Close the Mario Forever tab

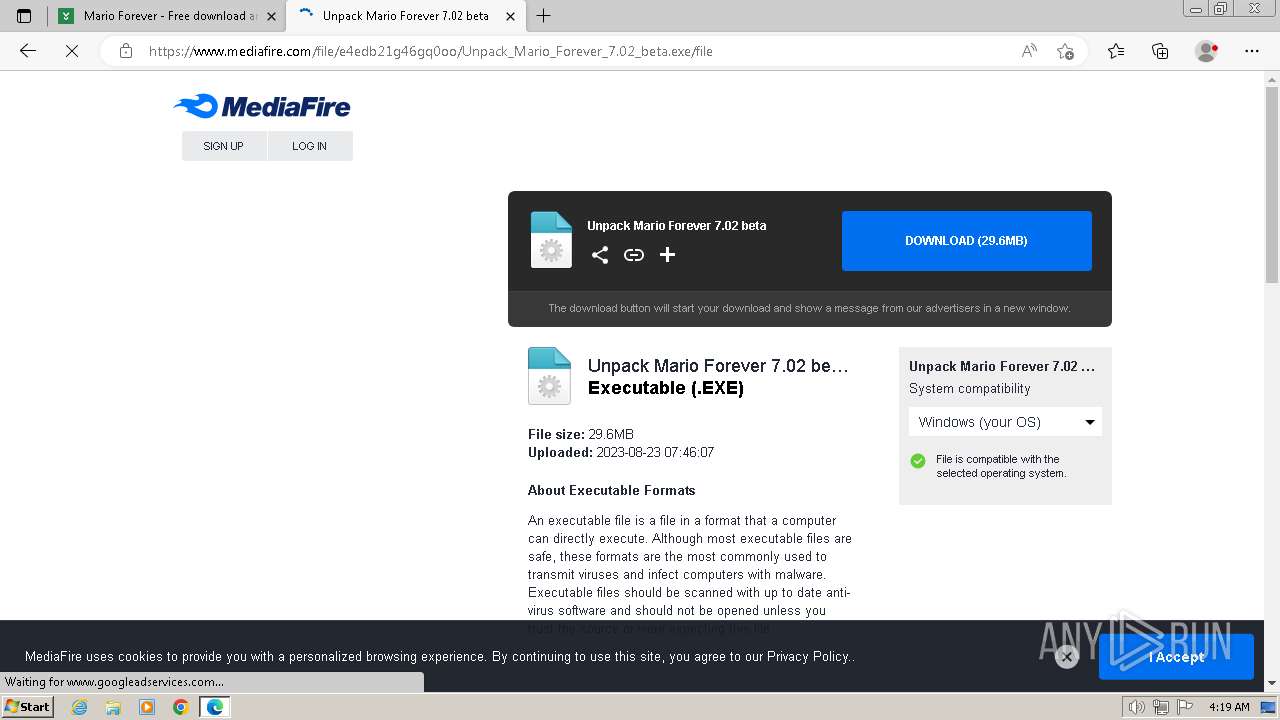coord(271,16)
